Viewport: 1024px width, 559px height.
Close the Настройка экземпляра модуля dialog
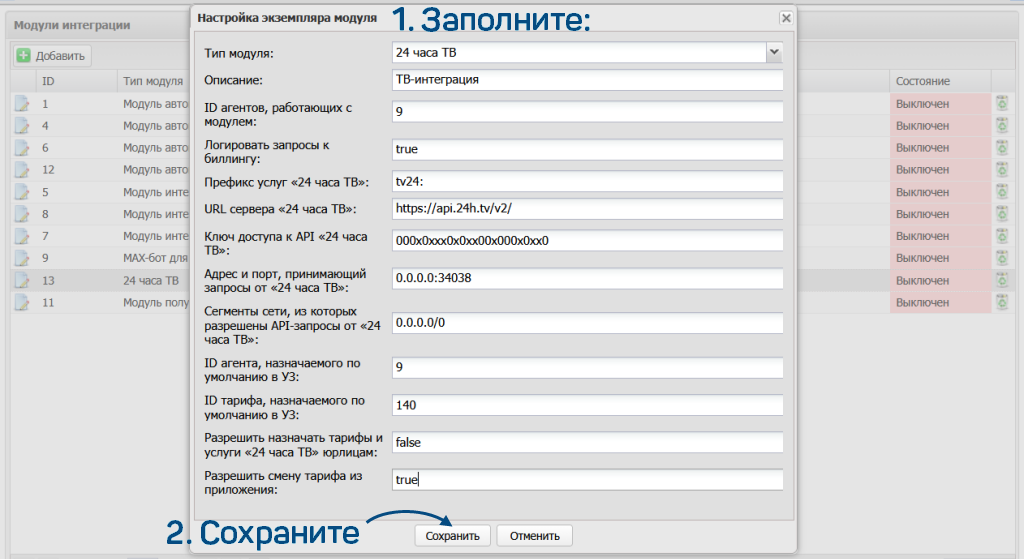tap(786, 18)
